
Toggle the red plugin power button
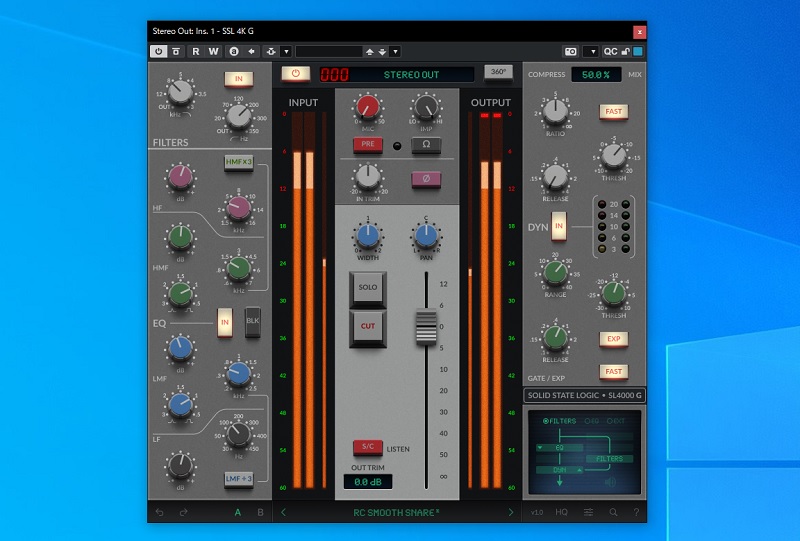coord(295,73)
